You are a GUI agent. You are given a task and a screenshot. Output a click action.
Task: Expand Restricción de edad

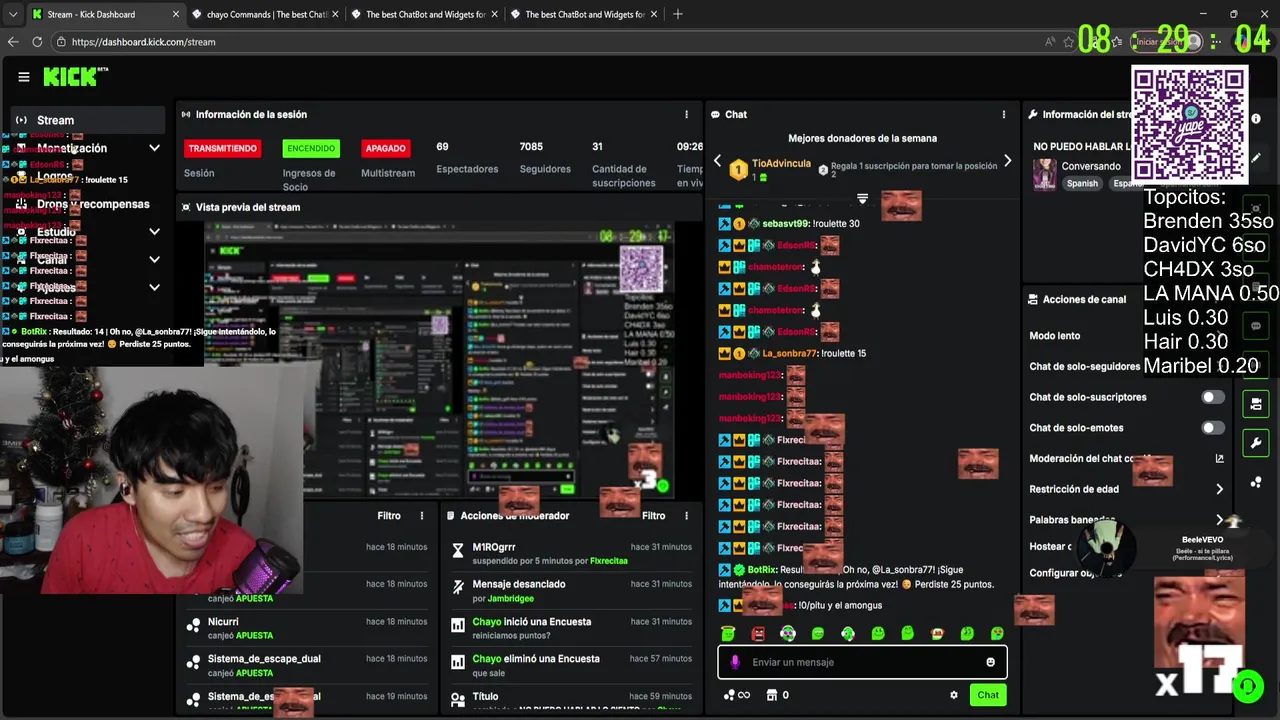1219,489
